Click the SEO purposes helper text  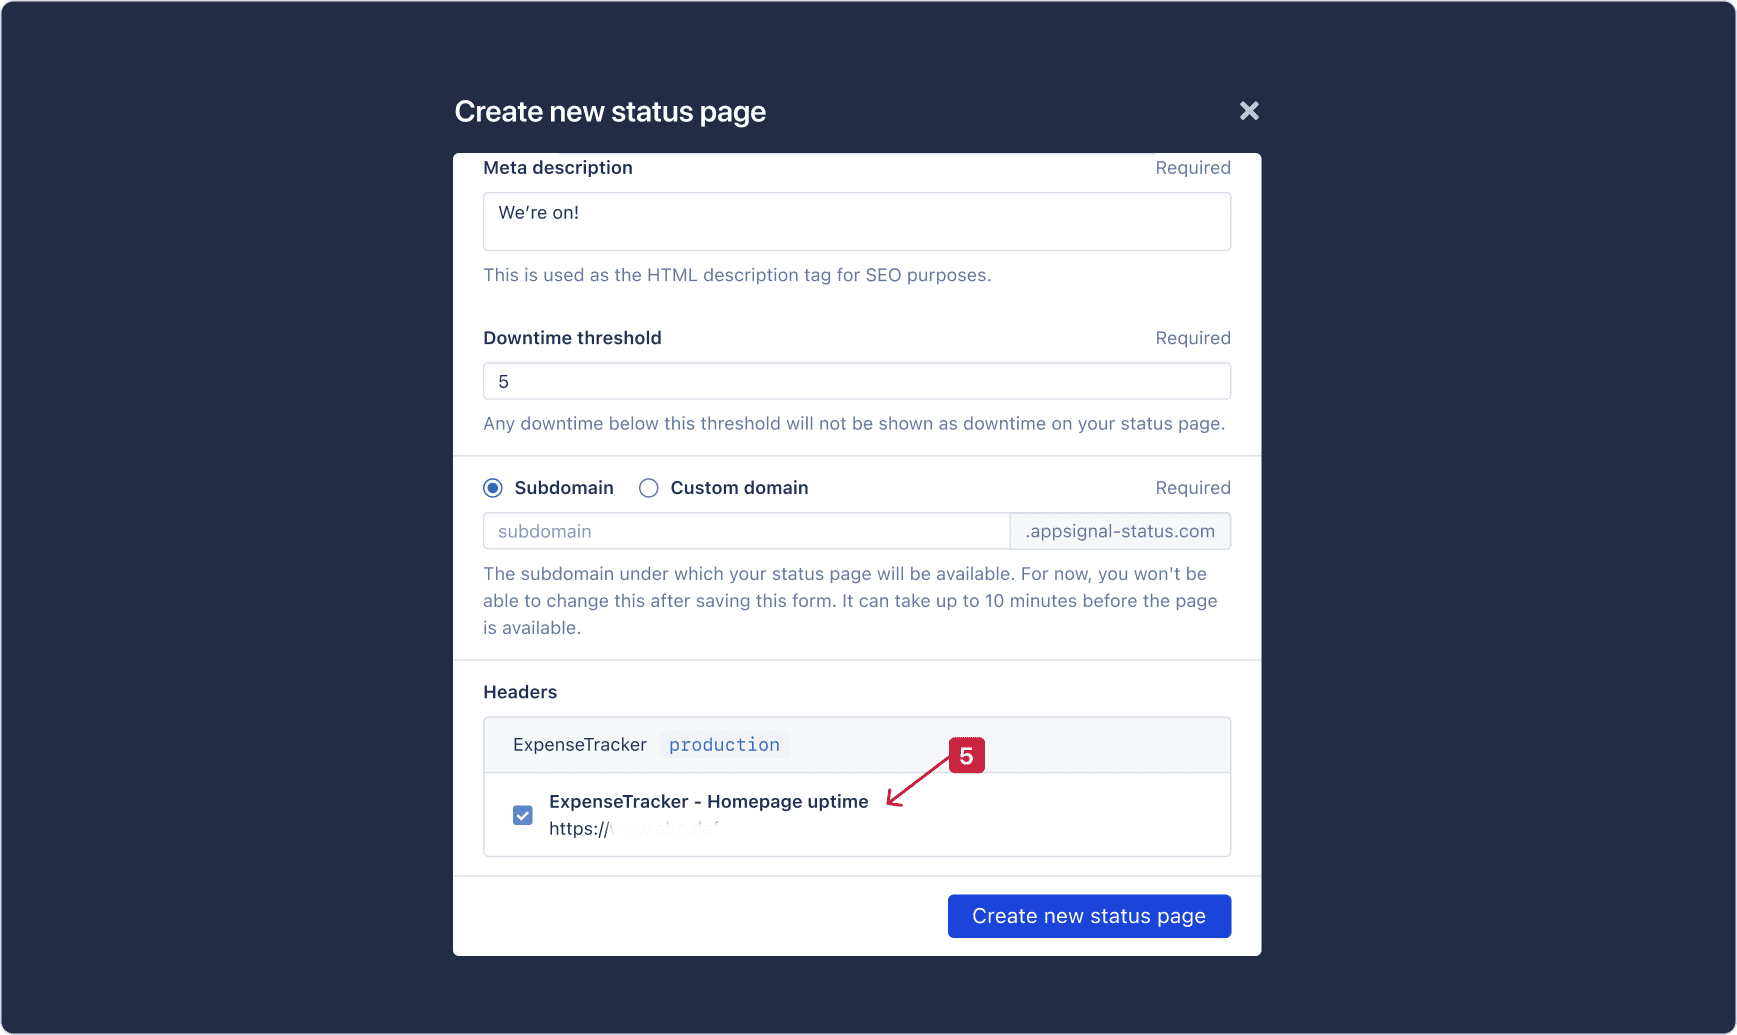click(x=737, y=275)
